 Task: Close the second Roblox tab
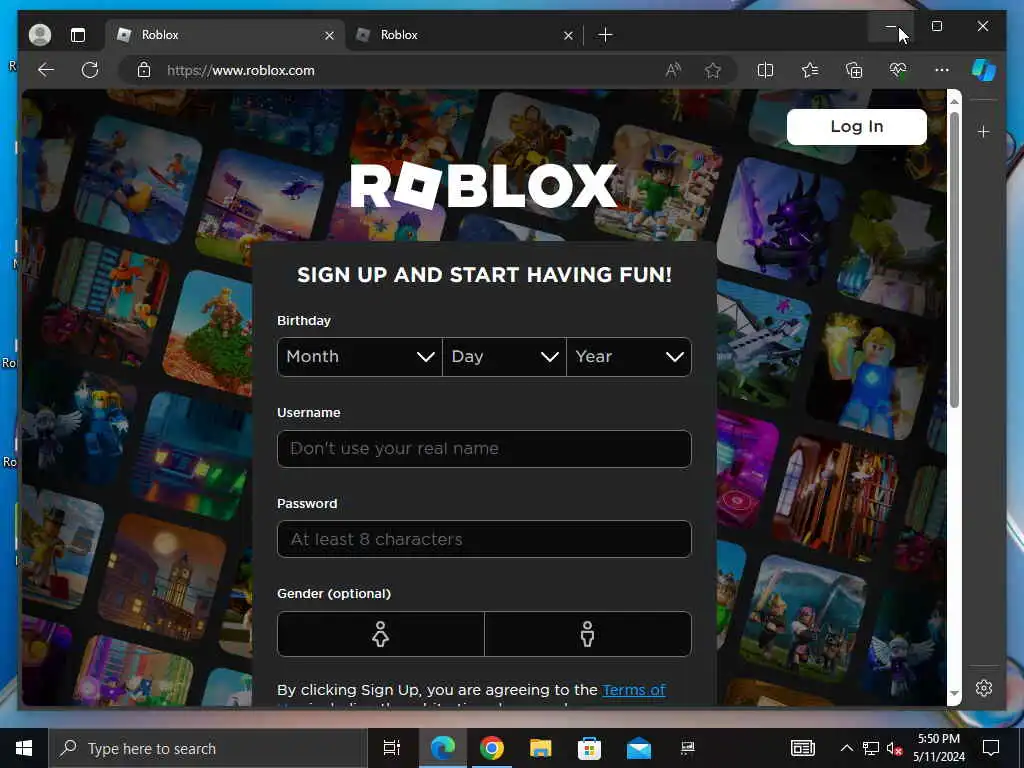(568, 35)
